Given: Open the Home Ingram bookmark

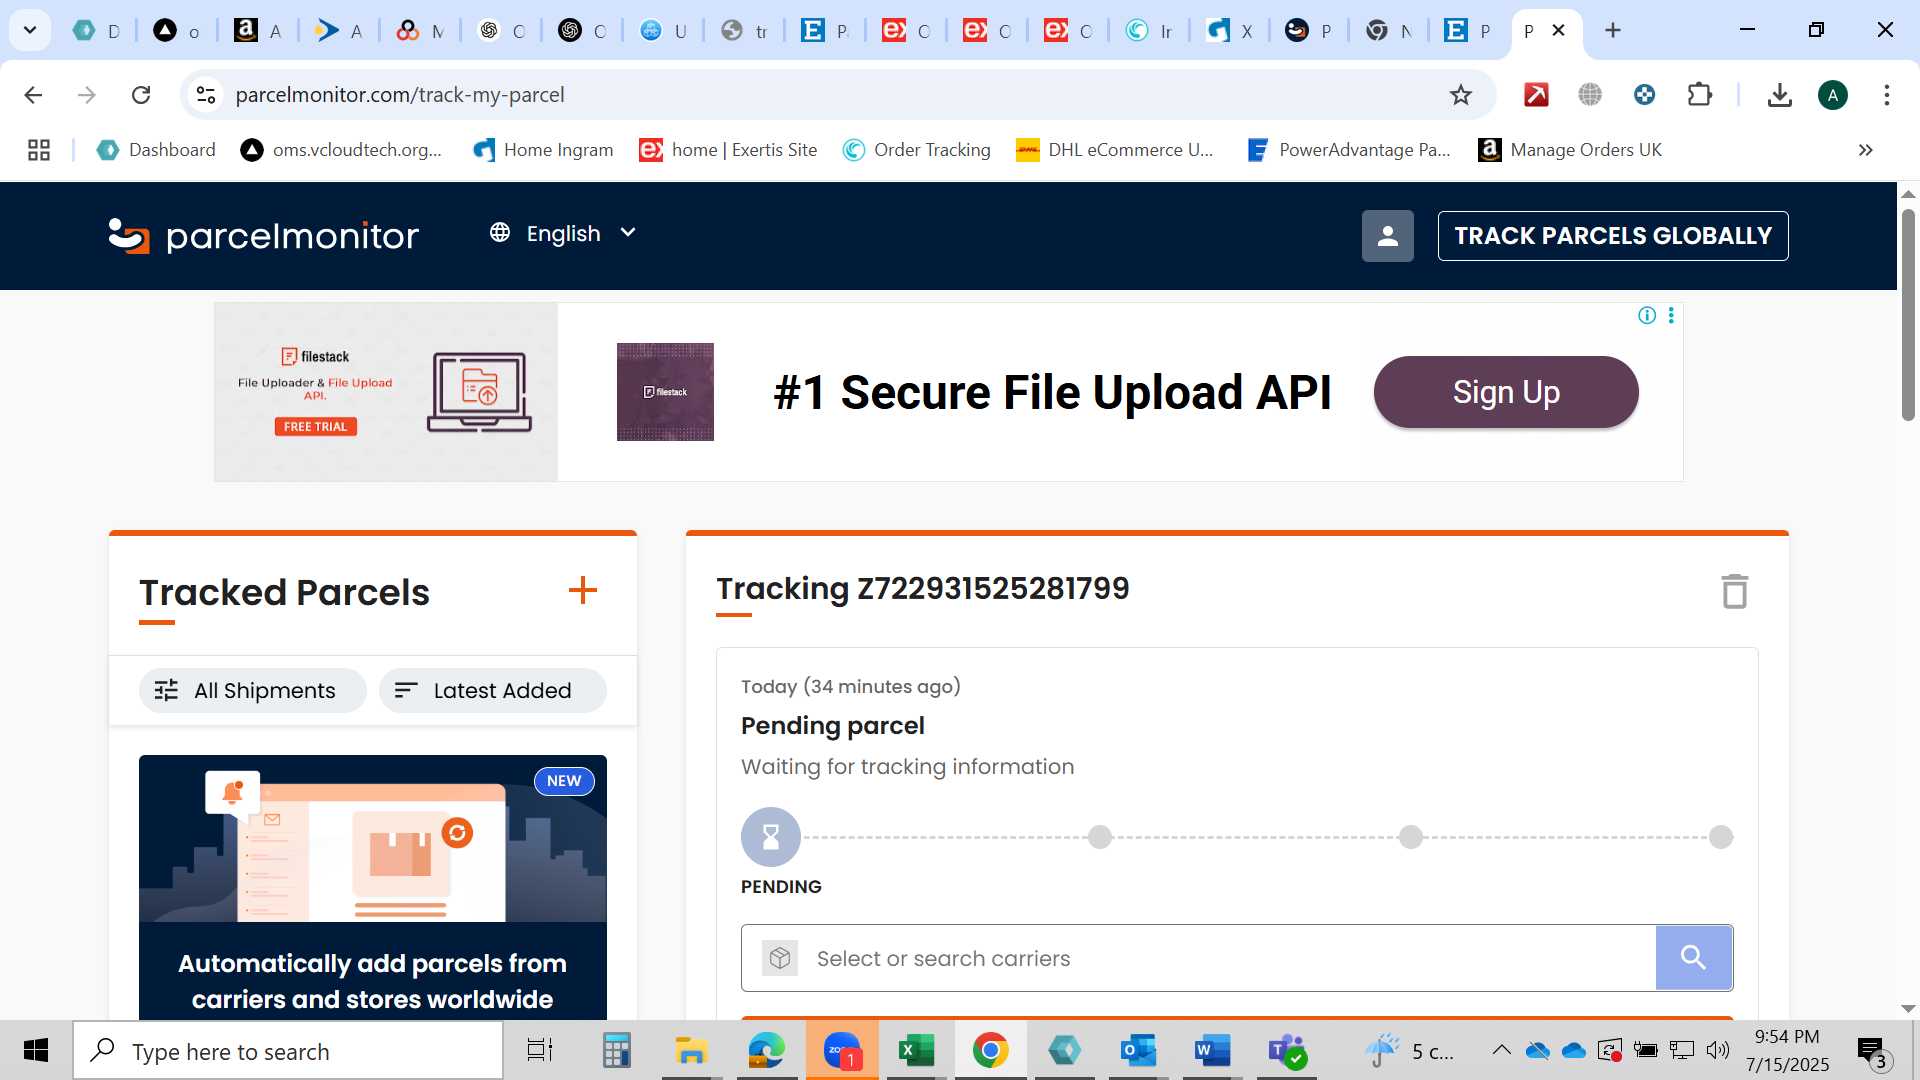Looking at the screenshot, I should click(x=543, y=150).
